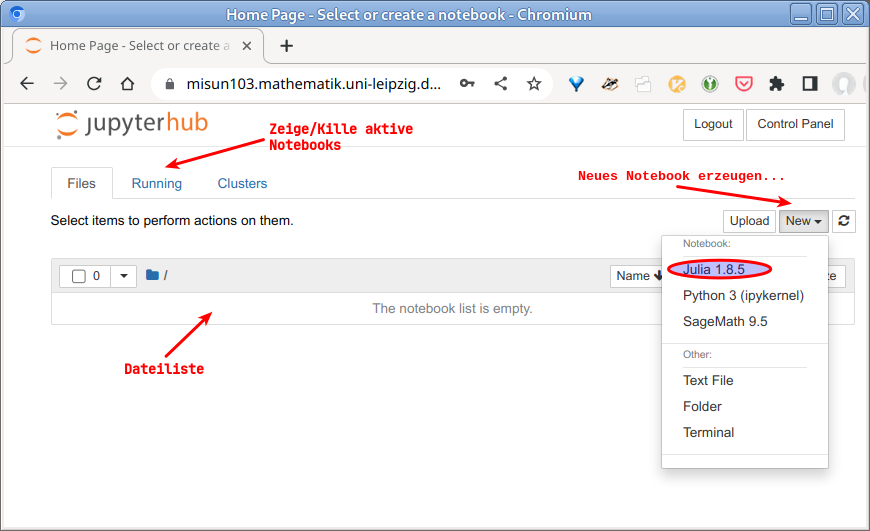The width and height of the screenshot is (870, 531).
Task: Click the JupyterHub logo
Action: [x=131, y=124]
